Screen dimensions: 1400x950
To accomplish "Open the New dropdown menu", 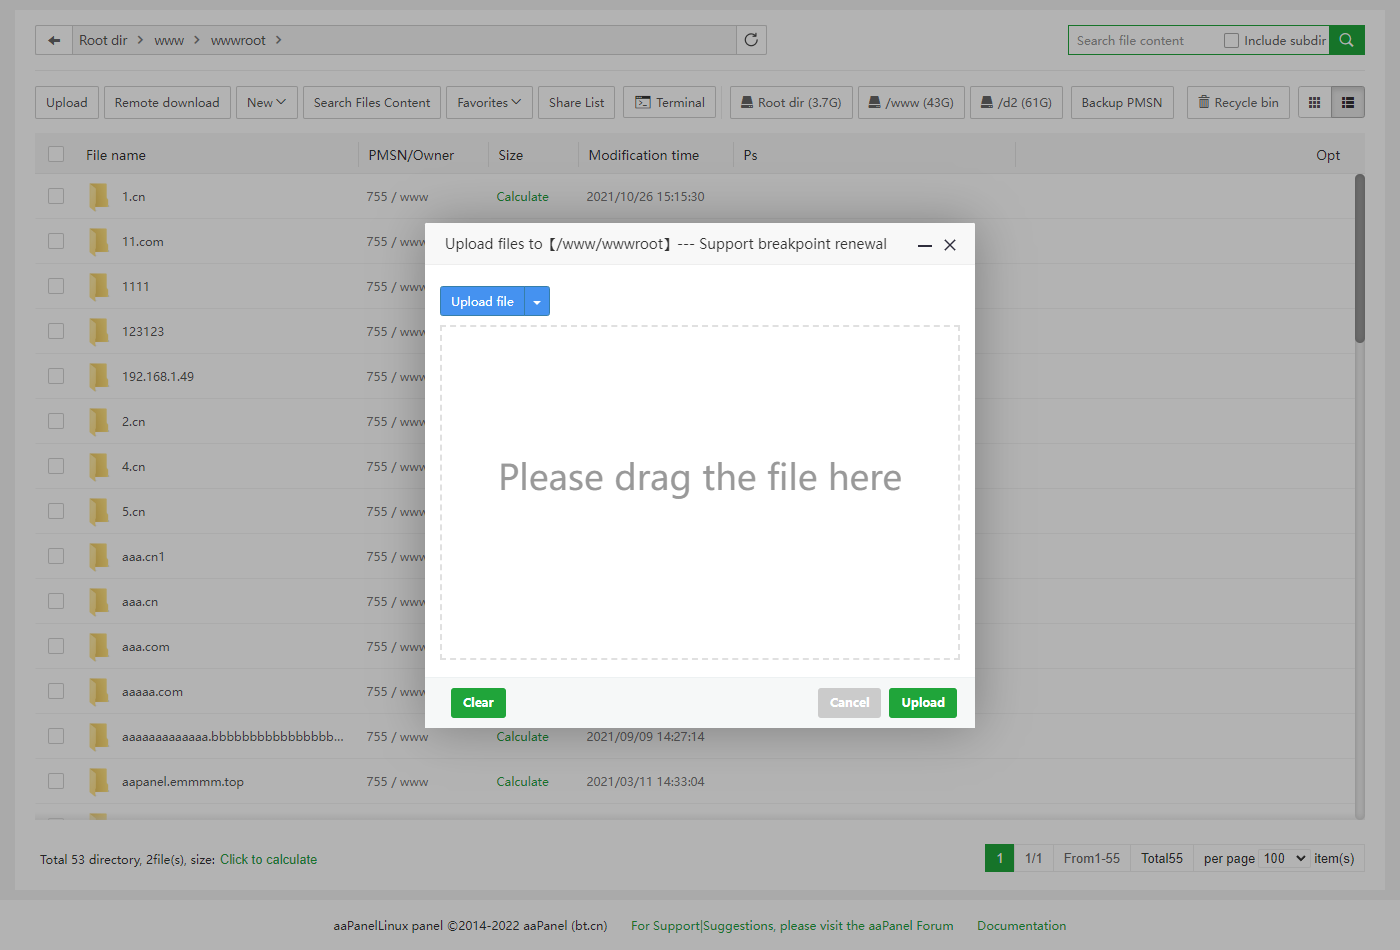I will (x=266, y=103).
